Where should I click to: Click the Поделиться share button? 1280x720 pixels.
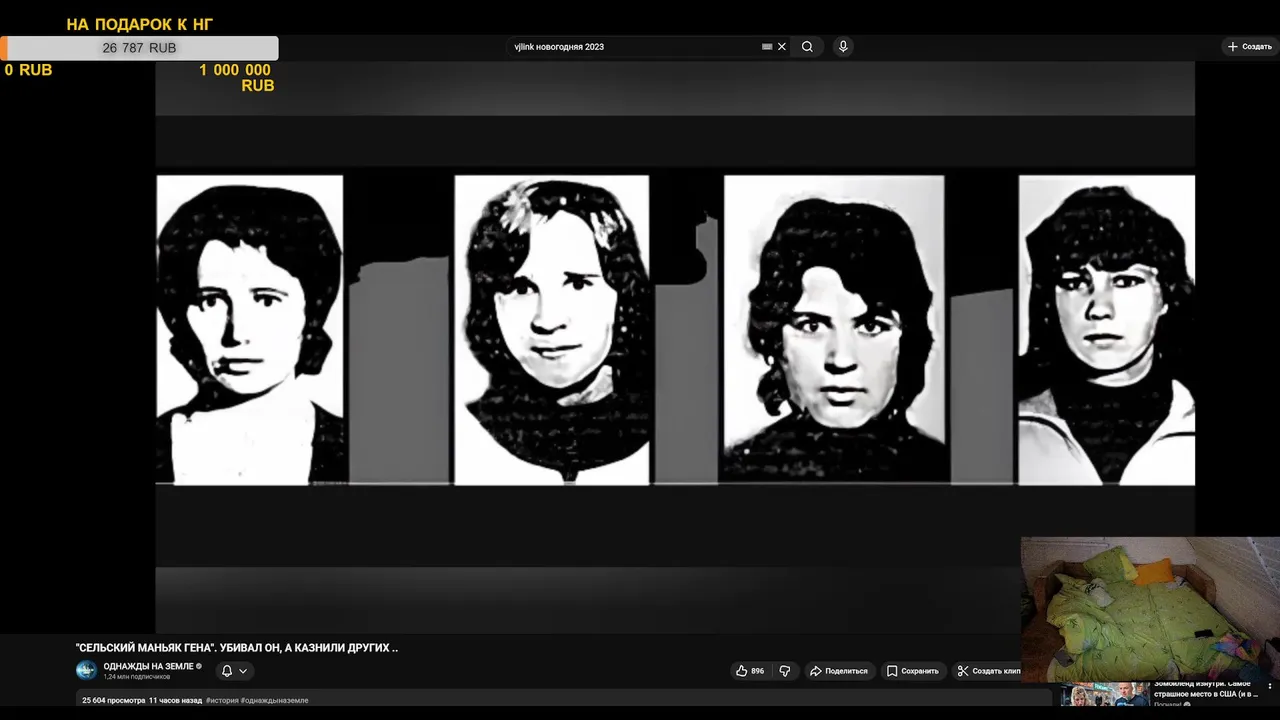[839, 671]
